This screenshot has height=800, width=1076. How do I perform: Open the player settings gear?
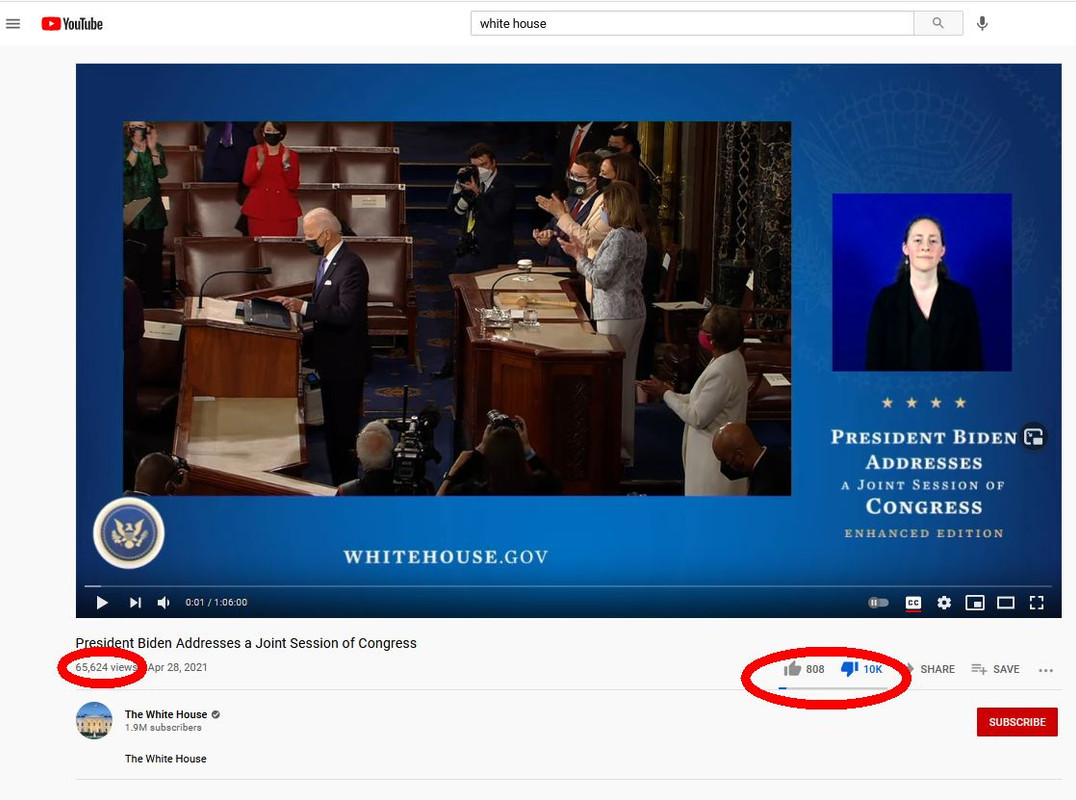tap(944, 602)
